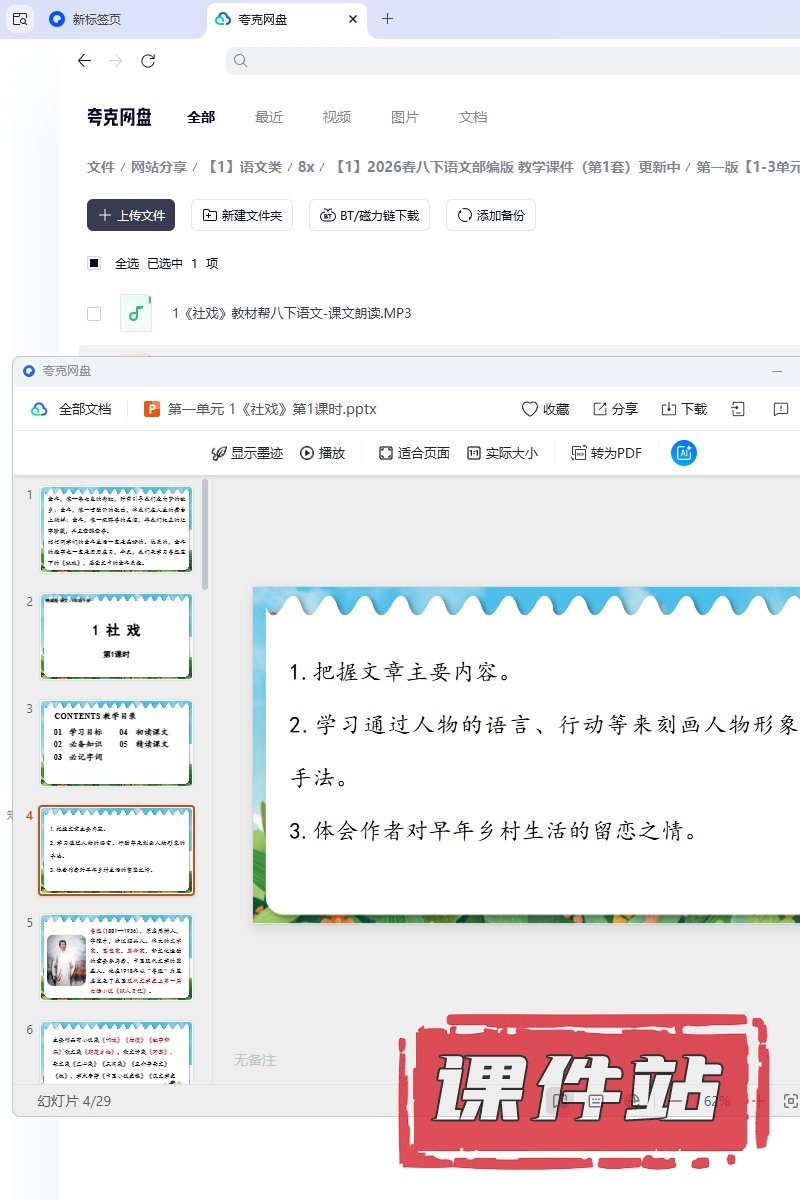800x1200 pixels.
Task: Open a new browser tab with plus
Action: click(x=388, y=19)
